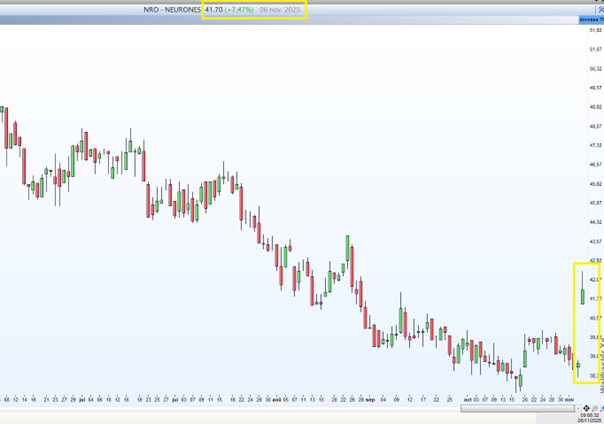Click the 50,32 price axis label
604x424 pixels.
point(596,69)
